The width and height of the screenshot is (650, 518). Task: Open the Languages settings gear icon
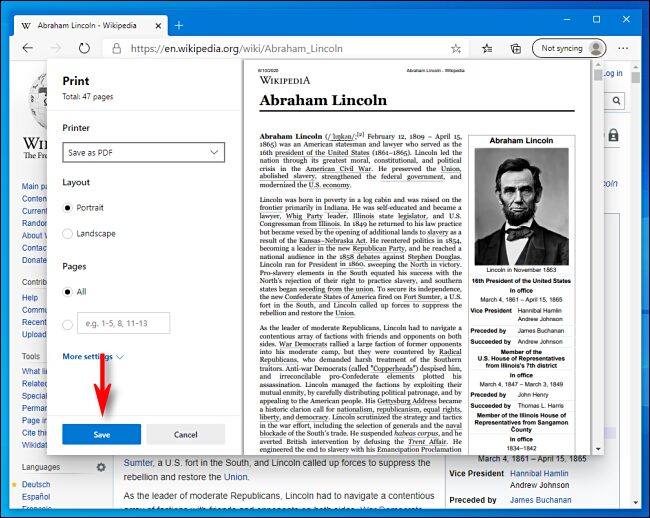[x=101, y=467]
